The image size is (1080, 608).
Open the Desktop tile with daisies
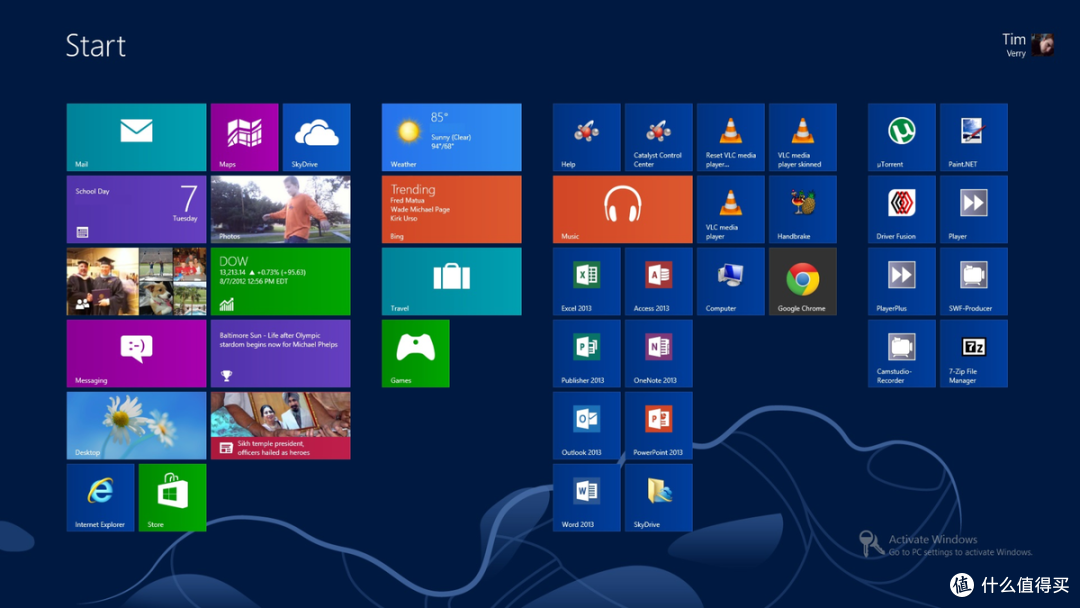coord(136,426)
